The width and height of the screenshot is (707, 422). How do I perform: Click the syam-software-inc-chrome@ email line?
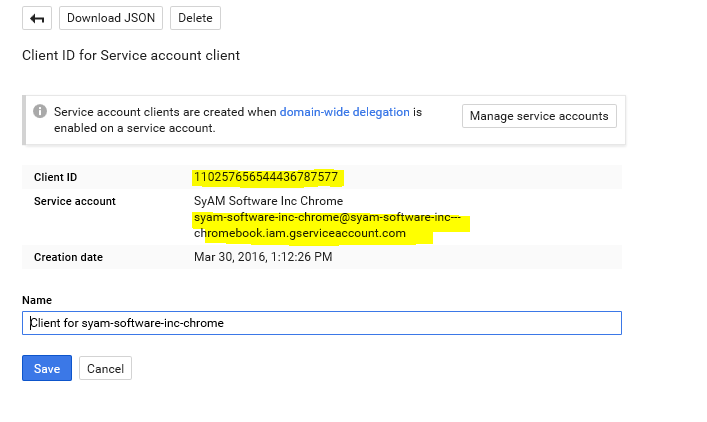pyautogui.click(x=331, y=218)
